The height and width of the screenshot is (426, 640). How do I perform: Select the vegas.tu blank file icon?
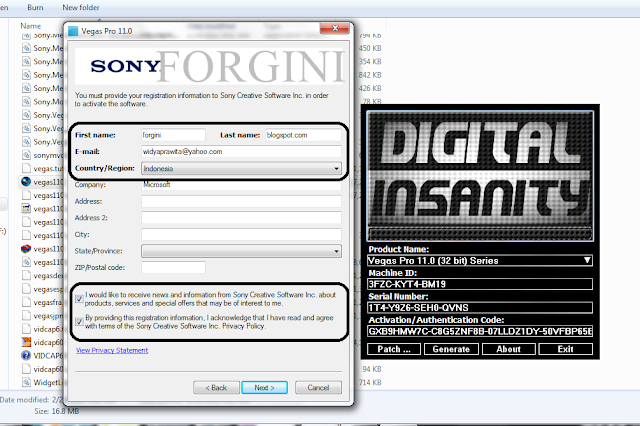coord(26,168)
